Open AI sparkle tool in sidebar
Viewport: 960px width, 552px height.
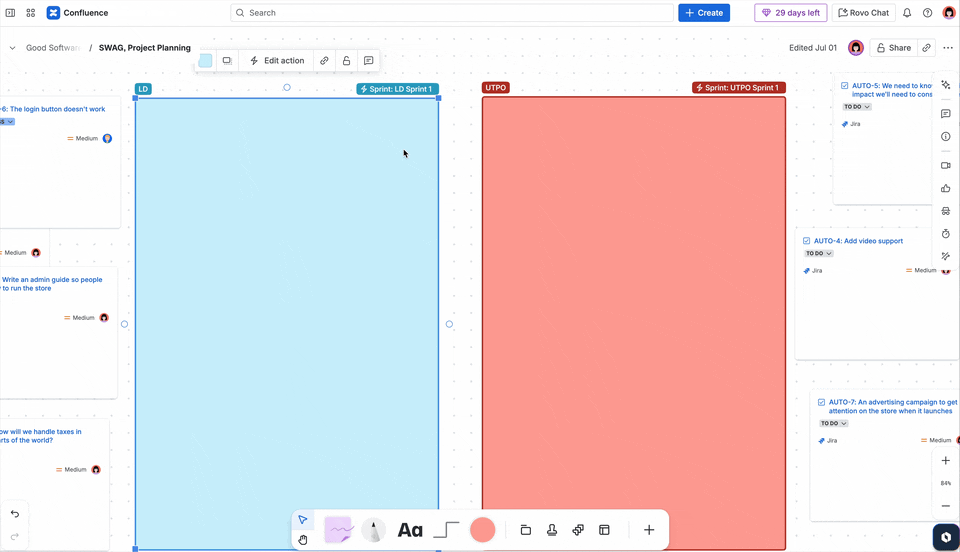click(946, 85)
